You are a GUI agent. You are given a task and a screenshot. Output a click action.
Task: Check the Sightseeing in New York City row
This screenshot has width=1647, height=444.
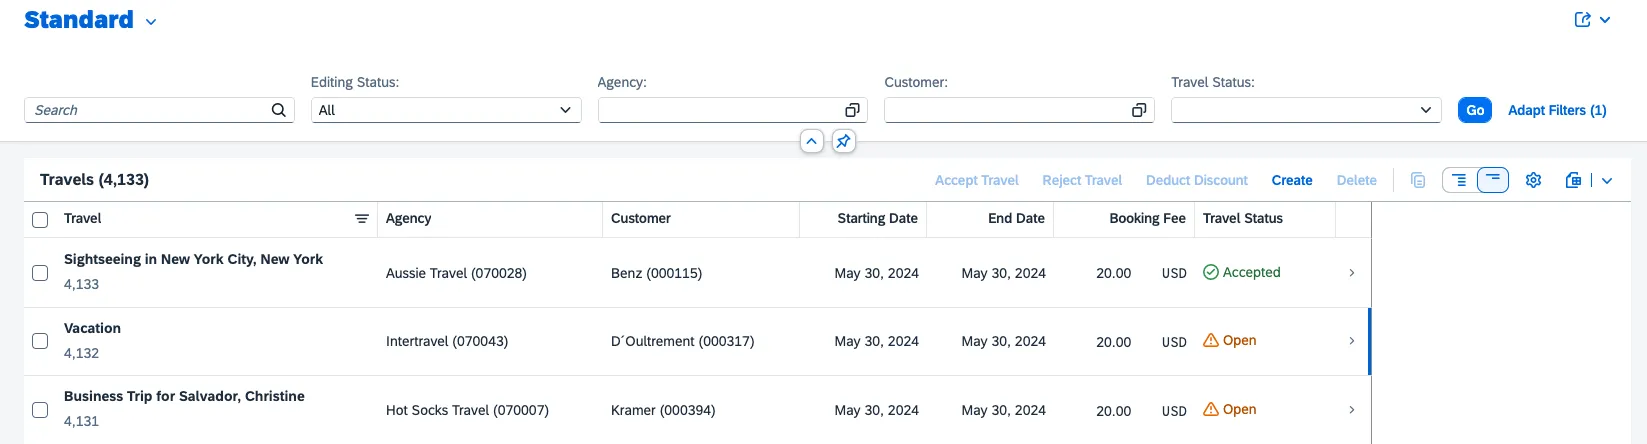(40, 273)
